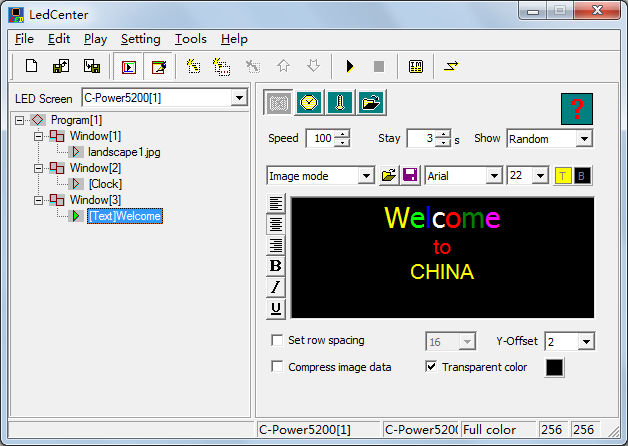The width and height of the screenshot is (628, 446).
Task: Open the Tools menu
Action: [191, 39]
